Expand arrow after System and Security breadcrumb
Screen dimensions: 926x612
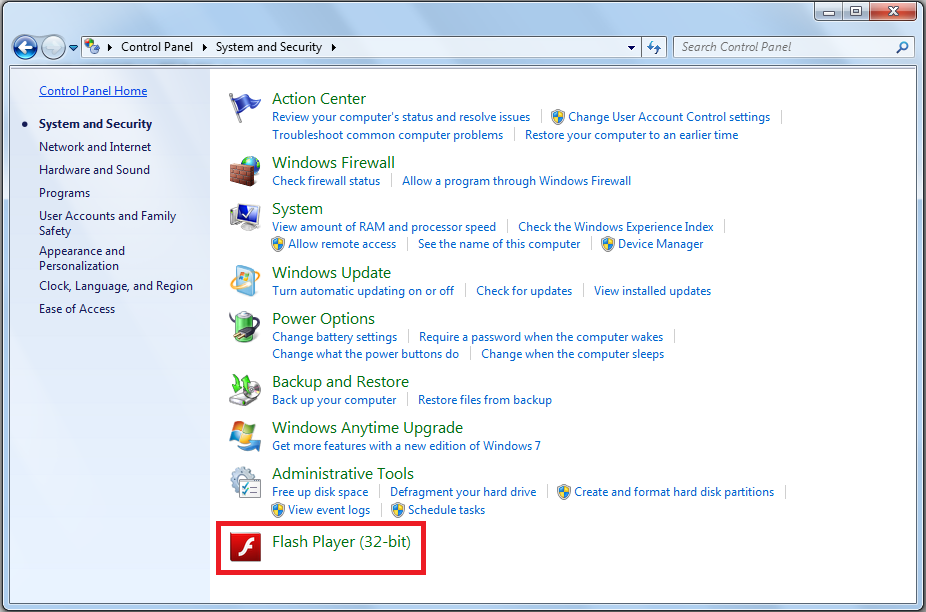click(x=334, y=47)
